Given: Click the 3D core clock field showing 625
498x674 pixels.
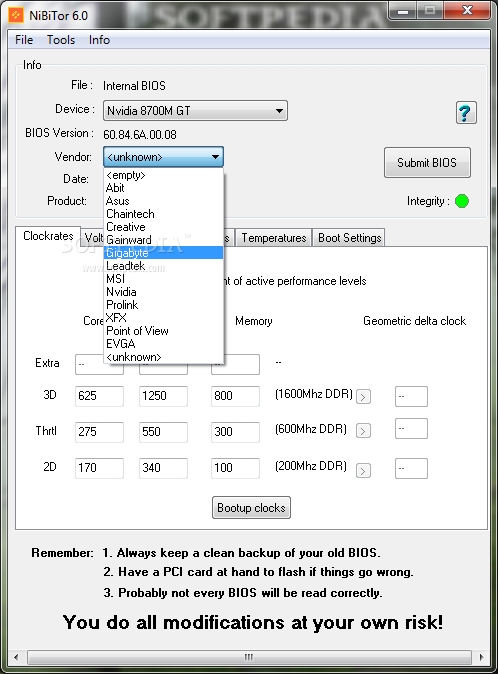Looking at the screenshot, I should click(99, 396).
